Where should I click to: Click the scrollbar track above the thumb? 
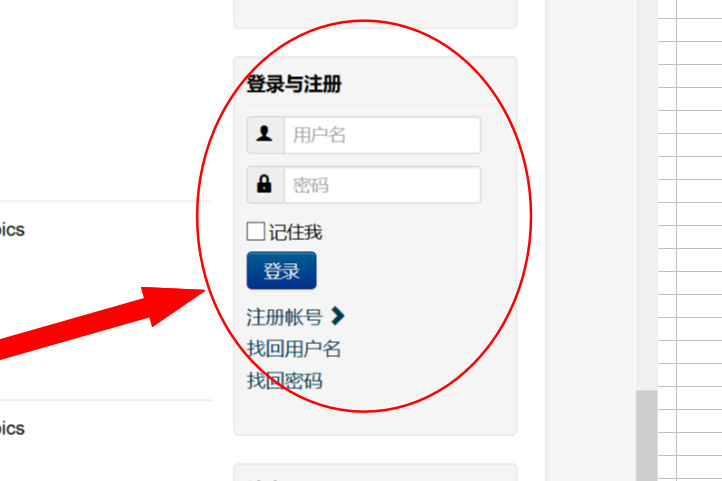tap(646, 195)
